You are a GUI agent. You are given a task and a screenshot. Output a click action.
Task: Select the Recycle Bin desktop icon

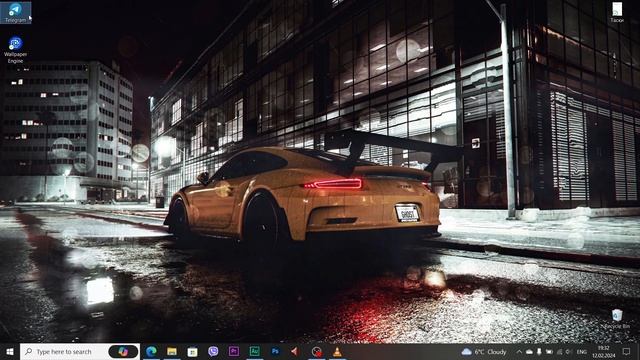click(617, 319)
